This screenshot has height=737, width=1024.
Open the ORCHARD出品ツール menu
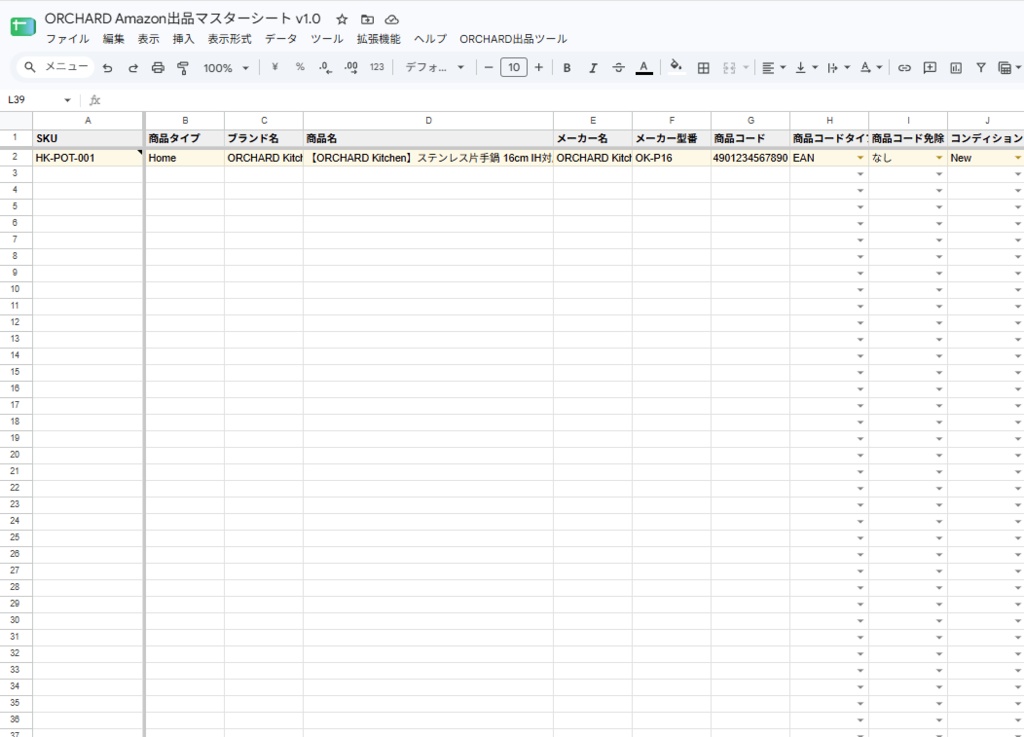pos(513,39)
